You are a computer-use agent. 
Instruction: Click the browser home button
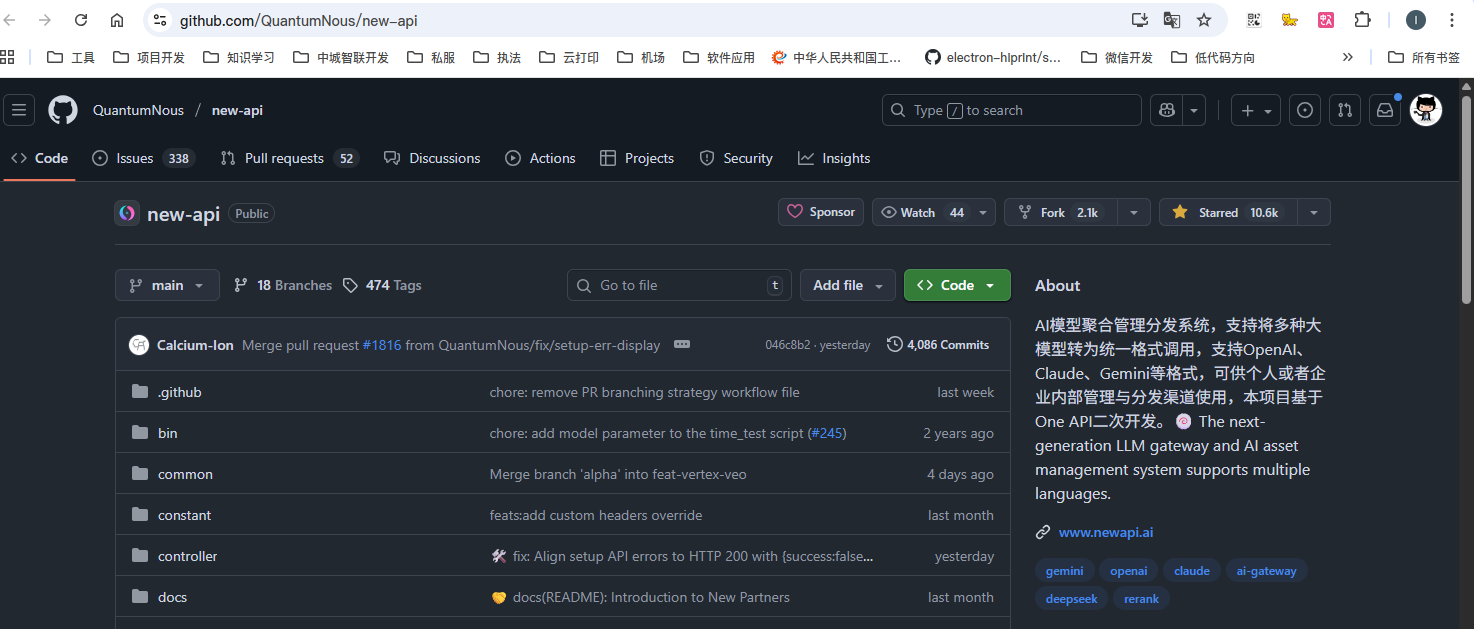(x=117, y=20)
